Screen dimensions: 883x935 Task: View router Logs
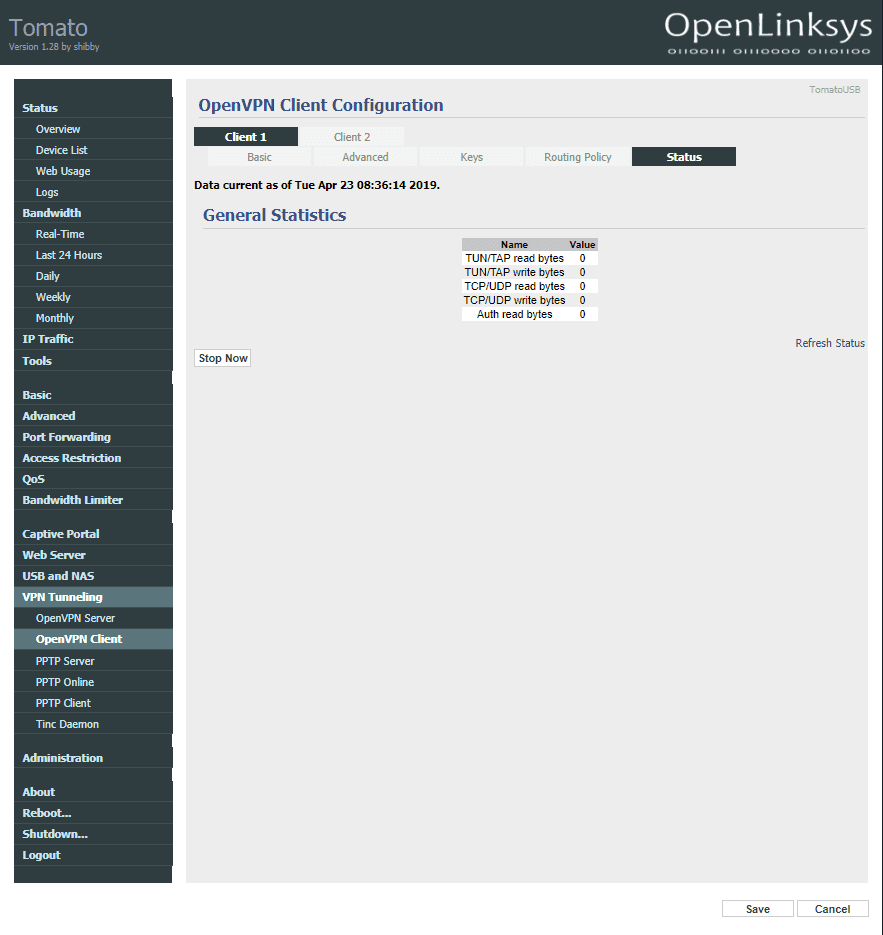pos(46,191)
